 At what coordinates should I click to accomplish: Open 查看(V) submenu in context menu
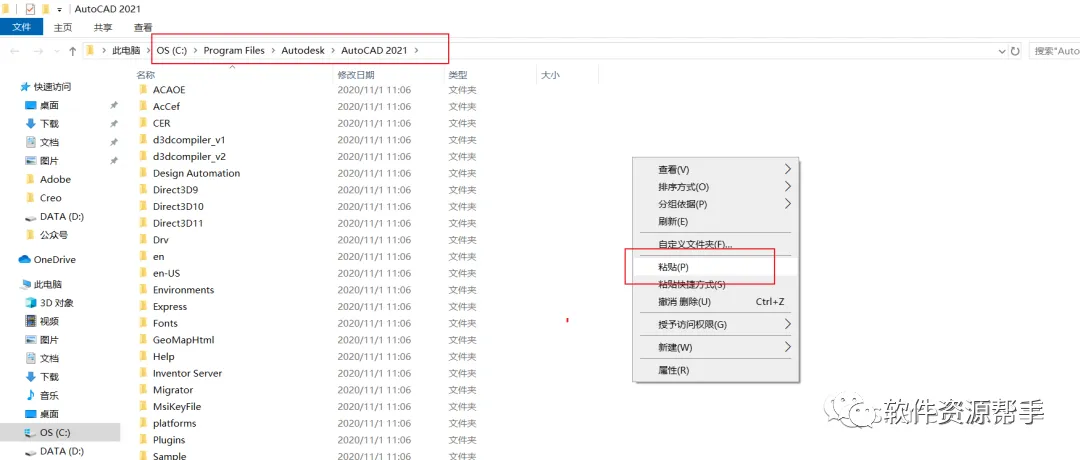716,169
